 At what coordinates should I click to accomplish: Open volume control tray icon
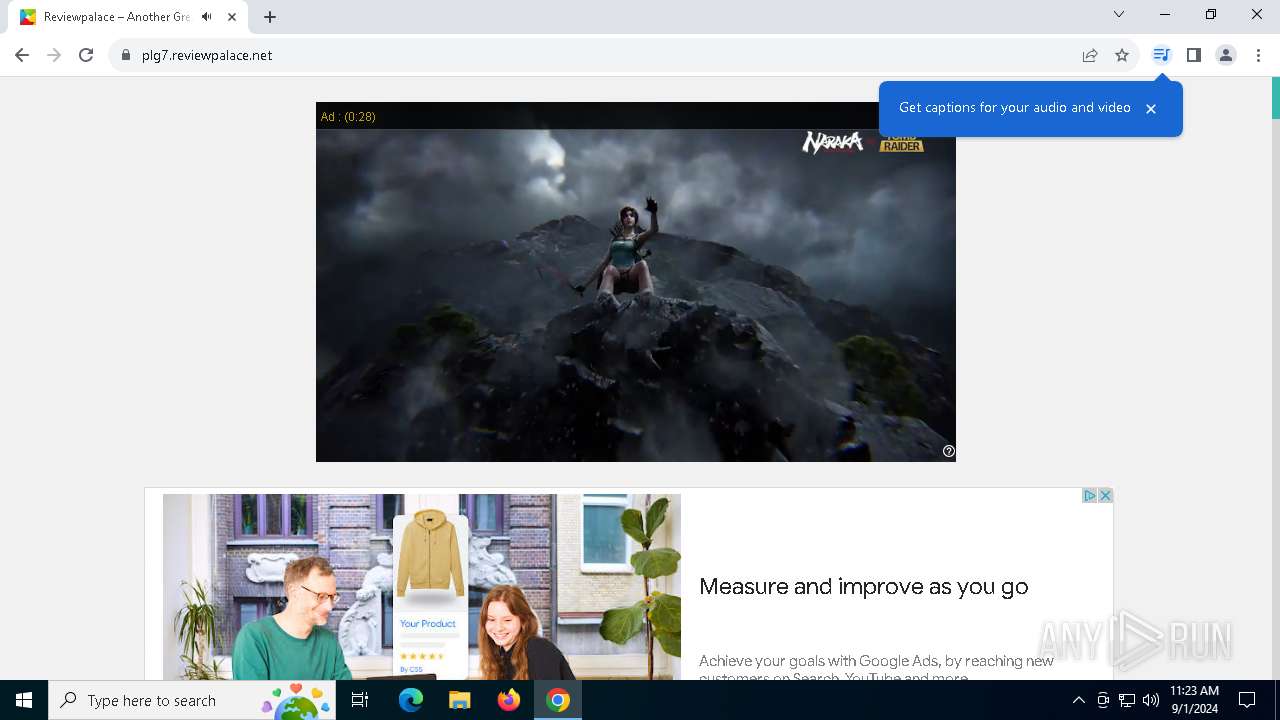click(x=1151, y=700)
